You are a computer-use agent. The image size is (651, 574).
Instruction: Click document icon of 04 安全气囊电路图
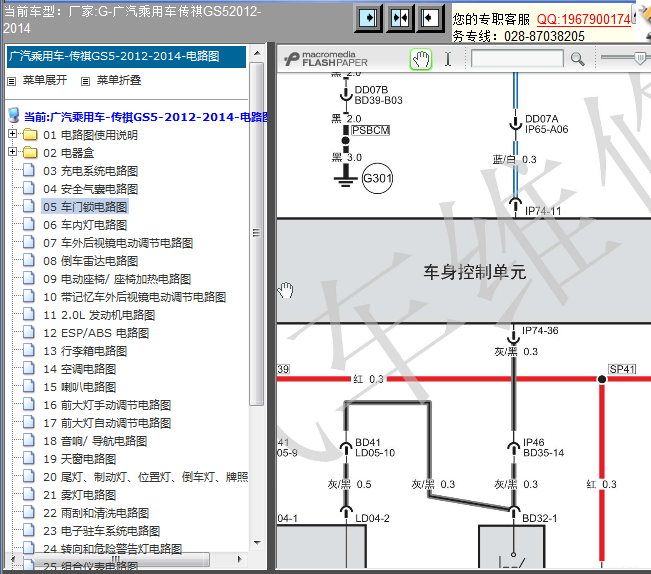click(29, 188)
